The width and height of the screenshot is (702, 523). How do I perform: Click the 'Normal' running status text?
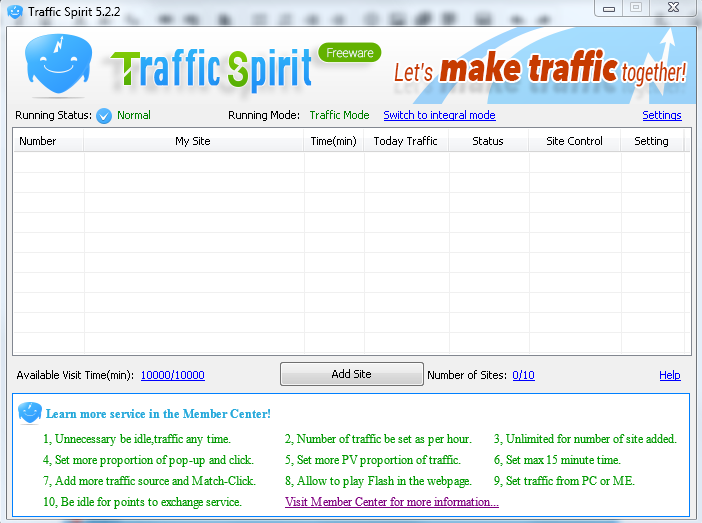point(134,115)
